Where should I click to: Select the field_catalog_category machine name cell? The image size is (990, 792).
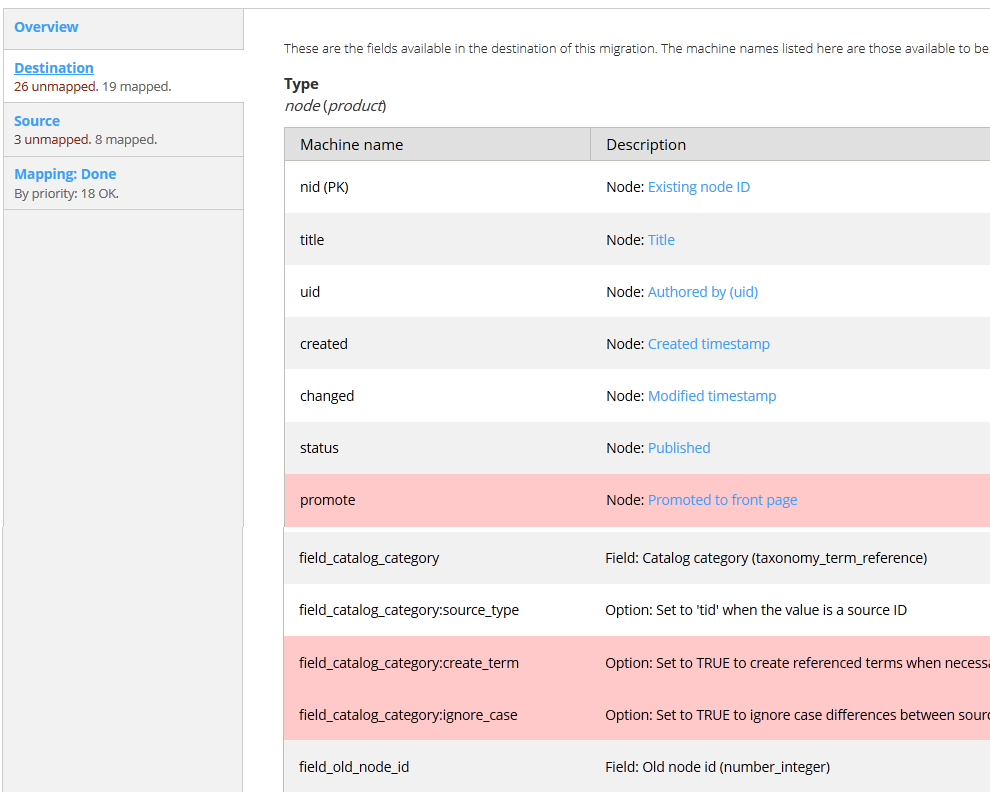coord(369,558)
